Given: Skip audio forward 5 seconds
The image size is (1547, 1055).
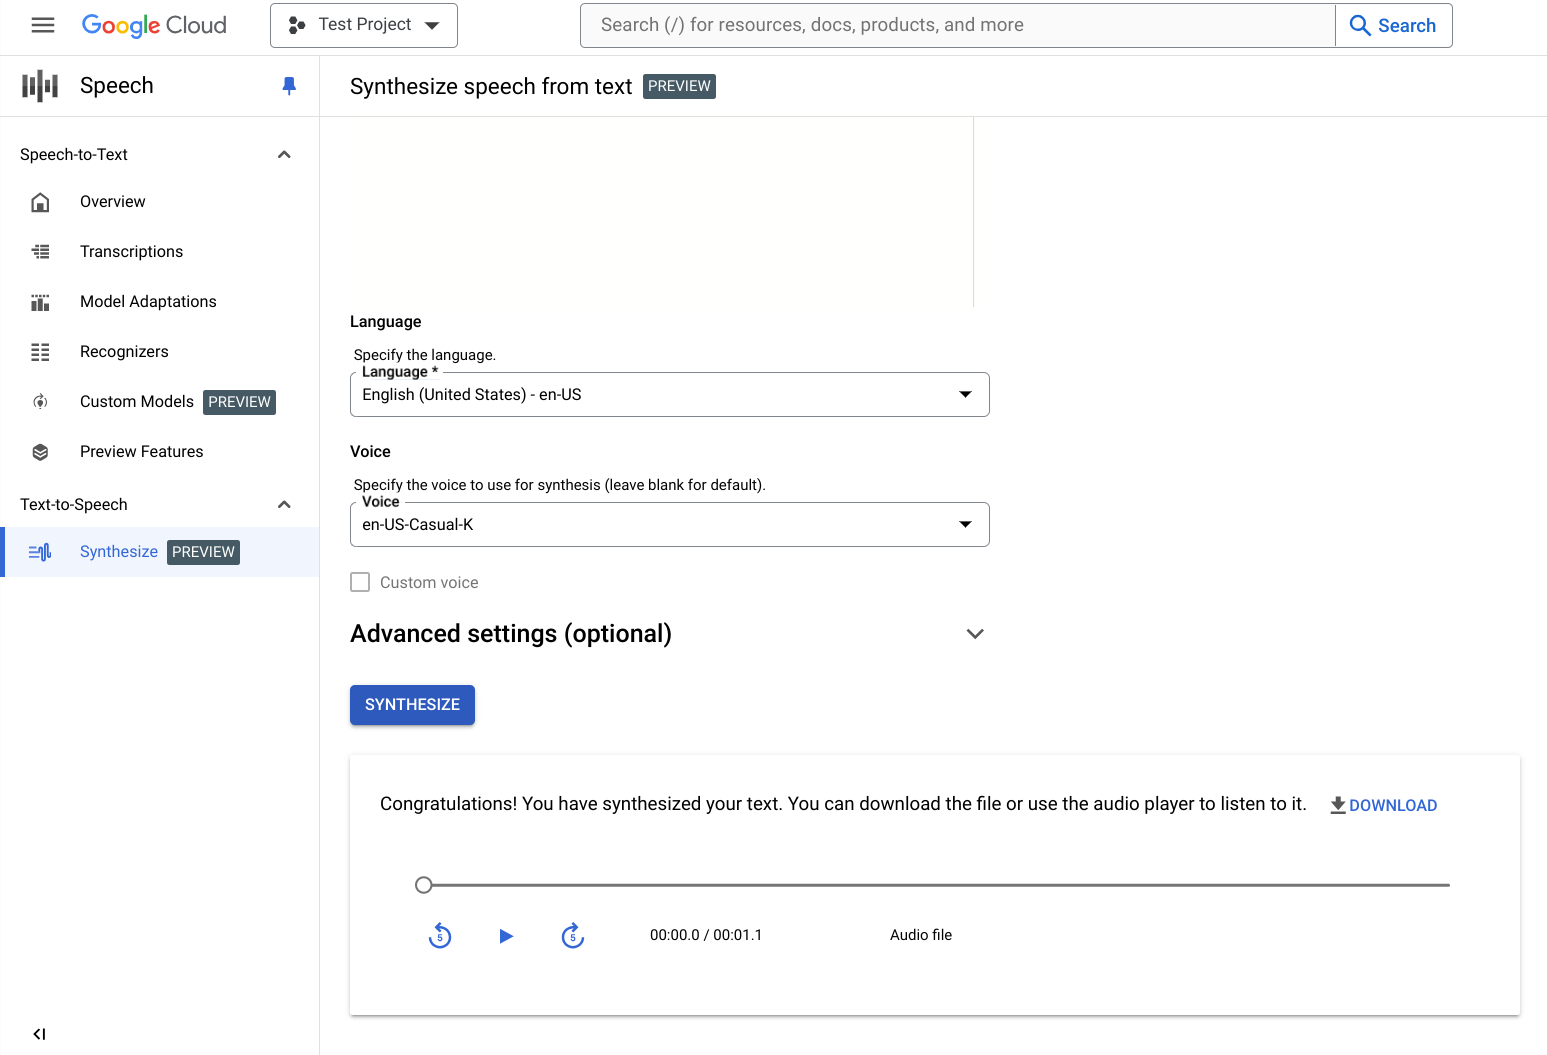Looking at the screenshot, I should pyautogui.click(x=572, y=936).
